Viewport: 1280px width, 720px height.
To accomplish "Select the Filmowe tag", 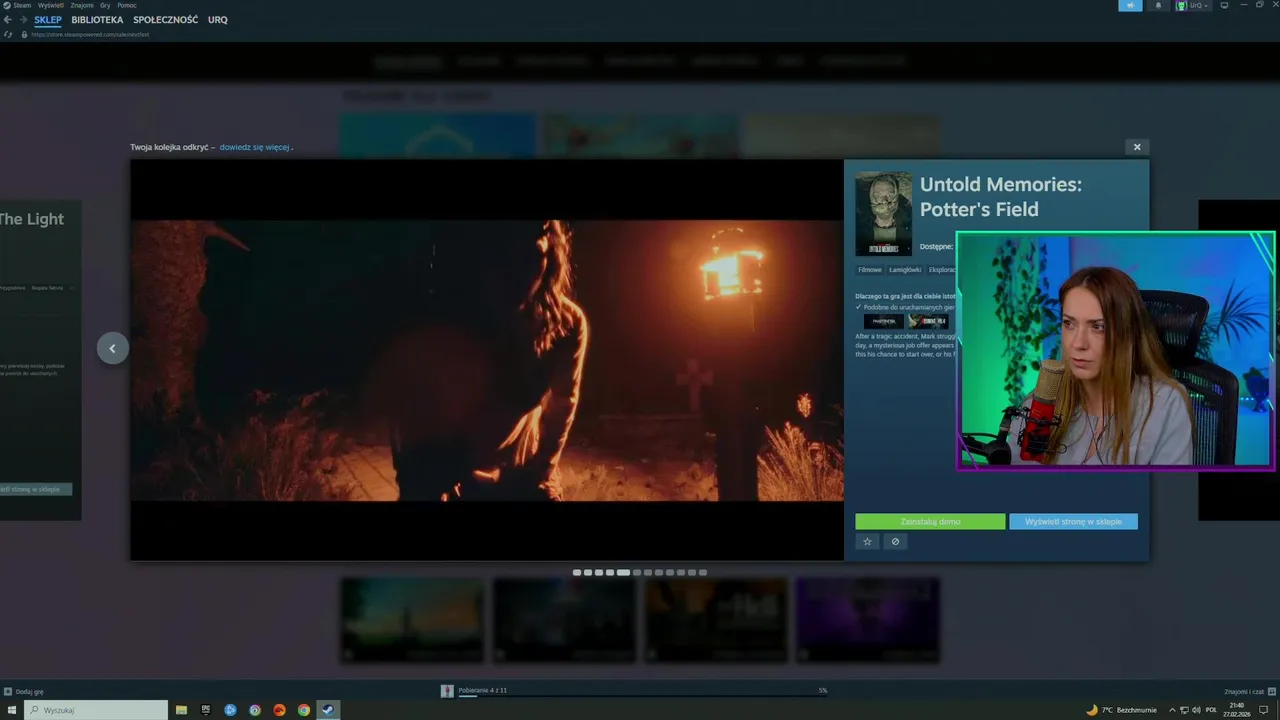I will 870,270.
